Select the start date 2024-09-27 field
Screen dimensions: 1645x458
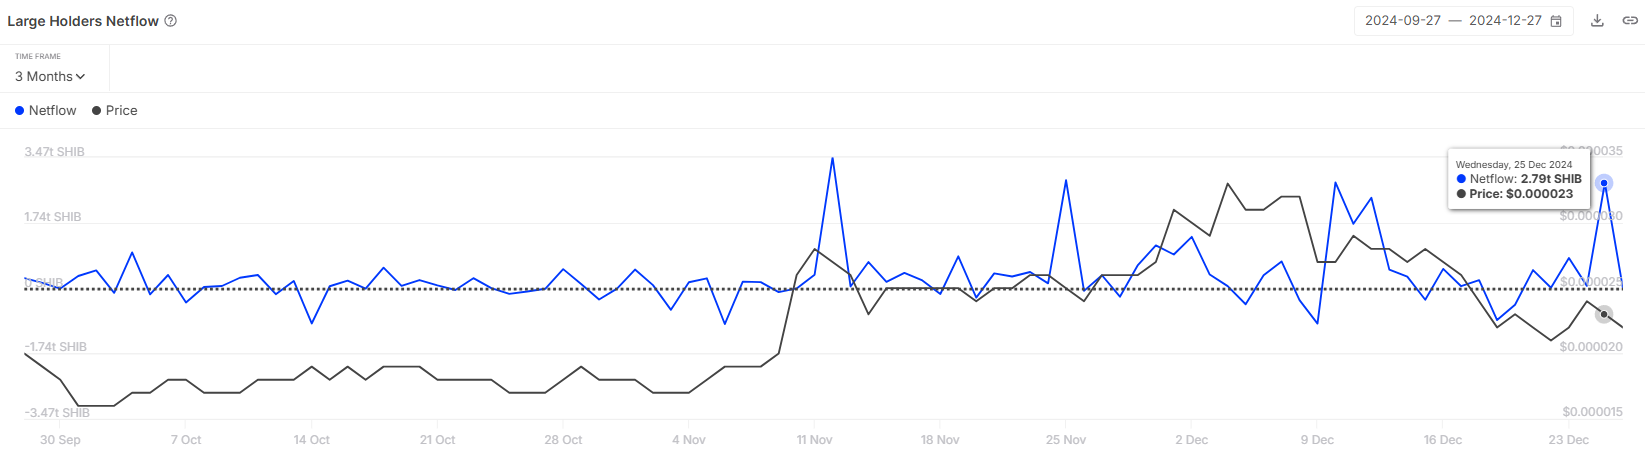(x=1403, y=21)
